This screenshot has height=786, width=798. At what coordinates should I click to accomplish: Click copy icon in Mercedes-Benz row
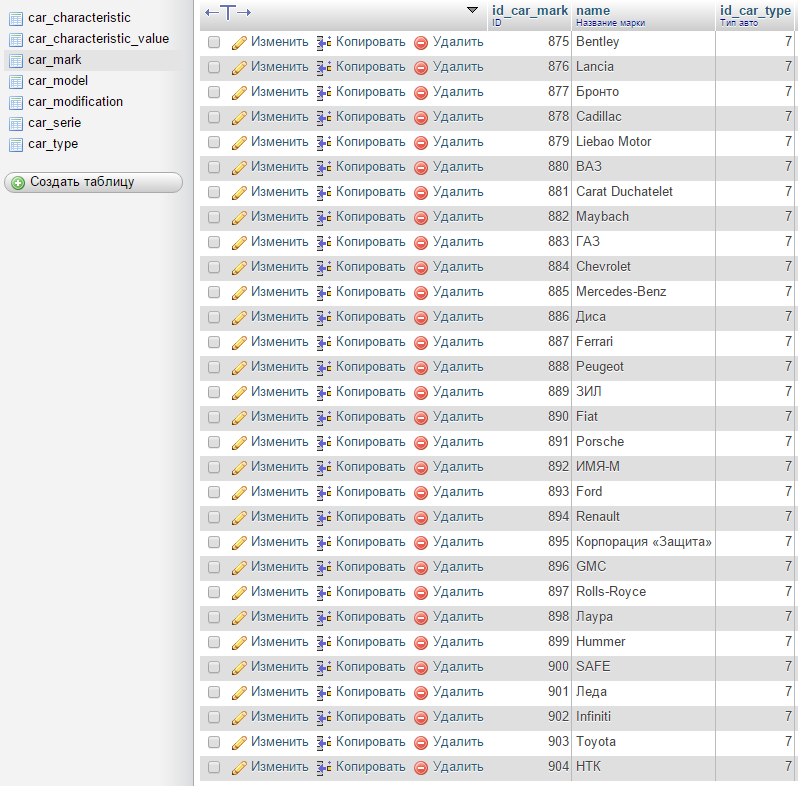[x=324, y=293]
